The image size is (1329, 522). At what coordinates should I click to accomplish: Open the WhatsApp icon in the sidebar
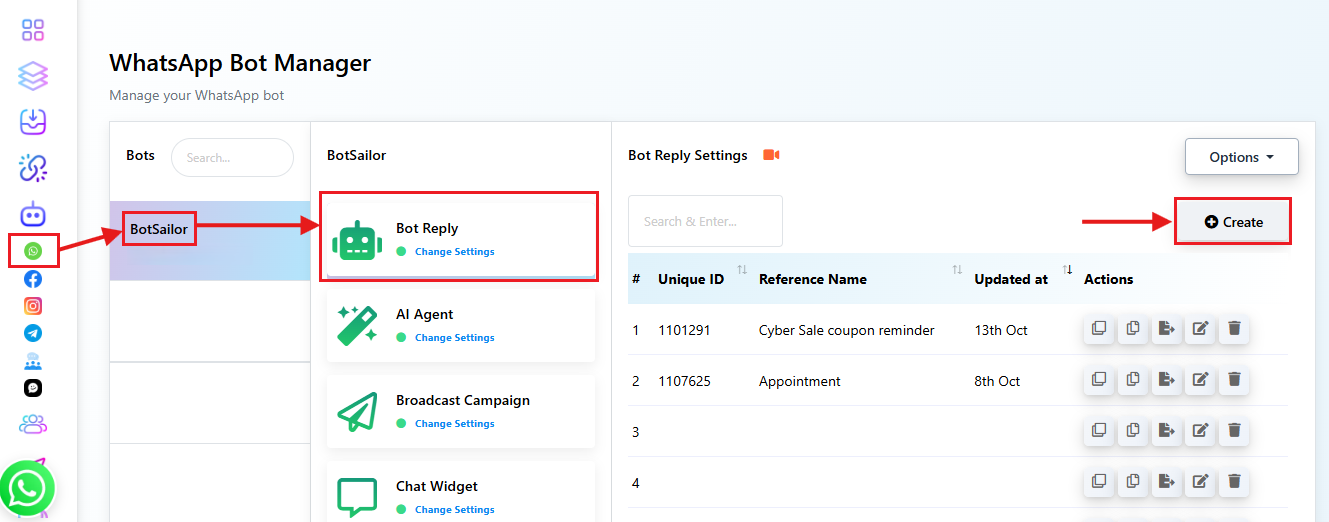(x=34, y=251)
